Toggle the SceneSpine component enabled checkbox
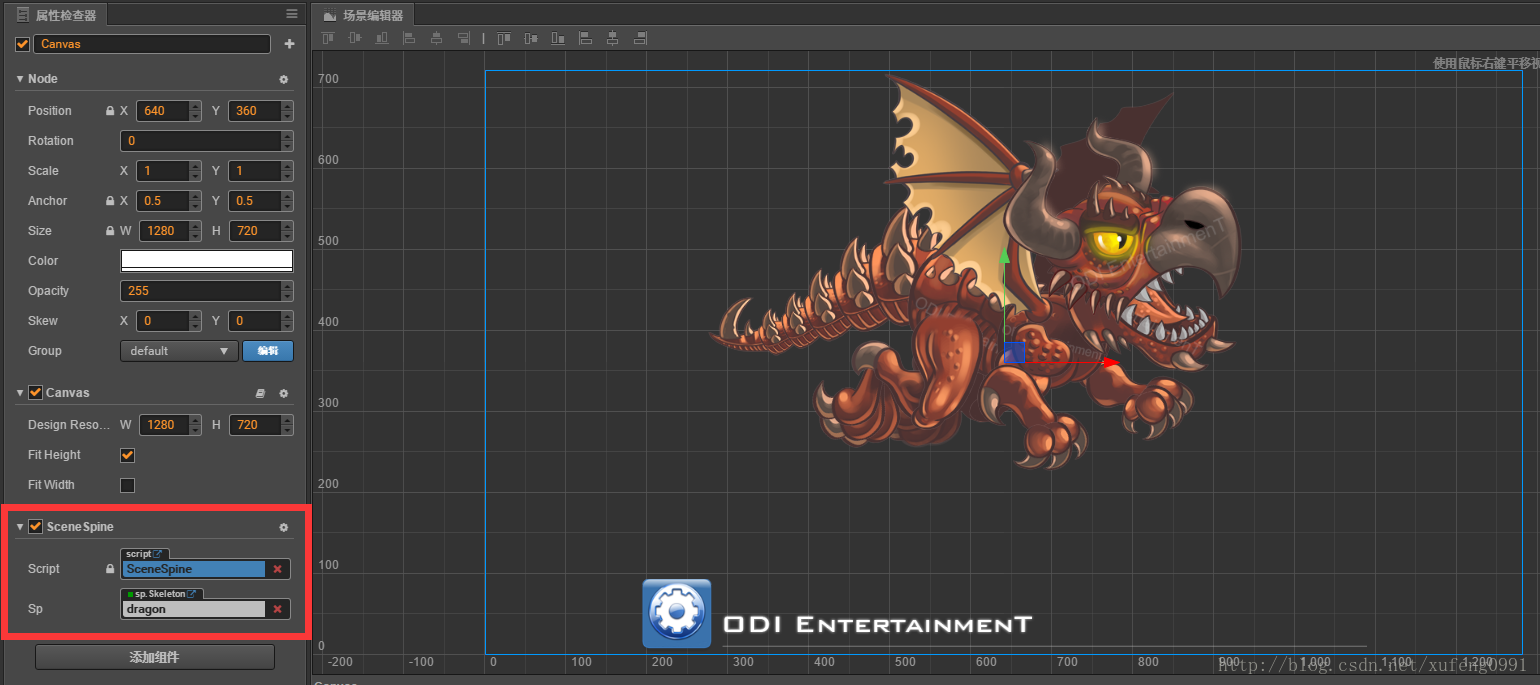This screenshot has height=685, width=1540. pyautogui.click(x=35, y=527)
